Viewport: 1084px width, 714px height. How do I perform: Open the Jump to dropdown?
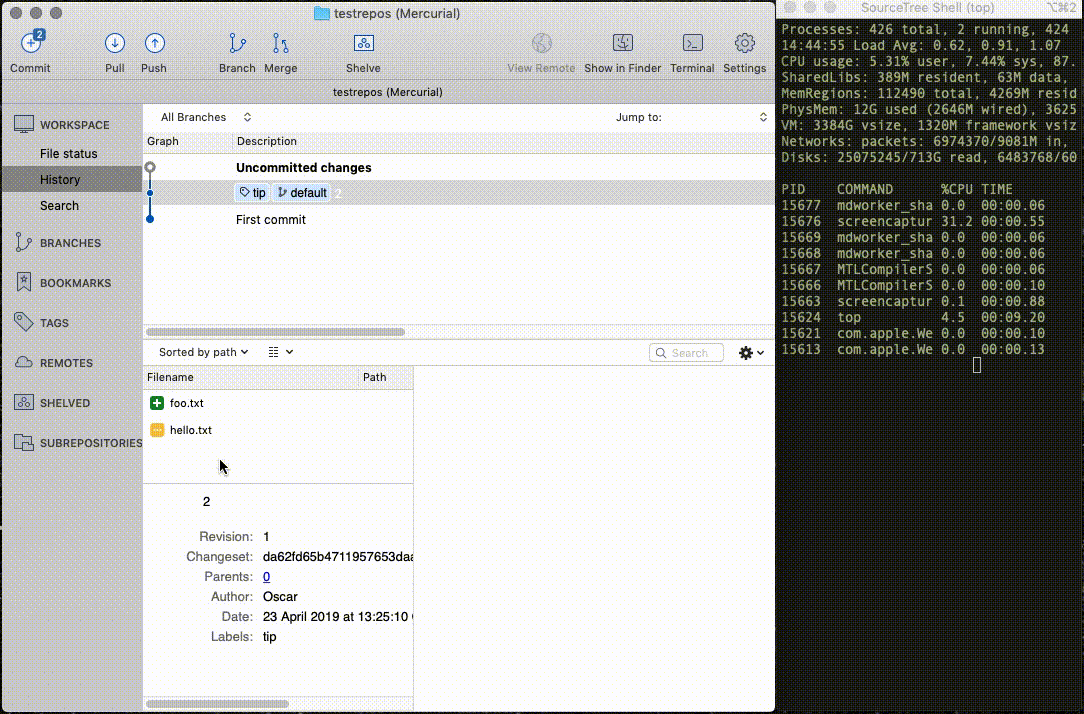pyautogui.click(x=692, y=118)
